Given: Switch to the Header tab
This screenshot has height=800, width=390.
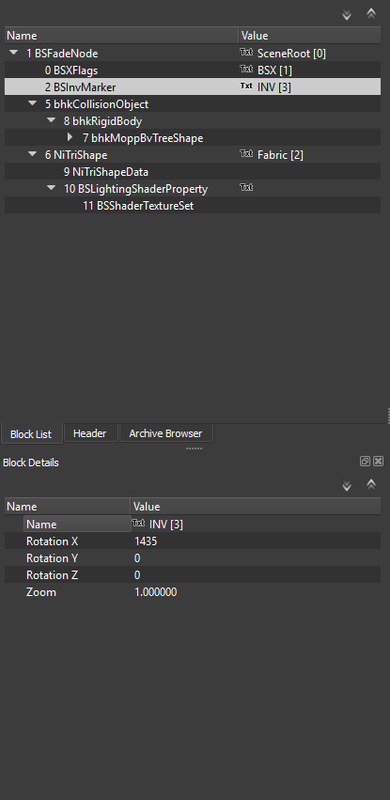Looking at the screenshot, I should pos(90,433).
